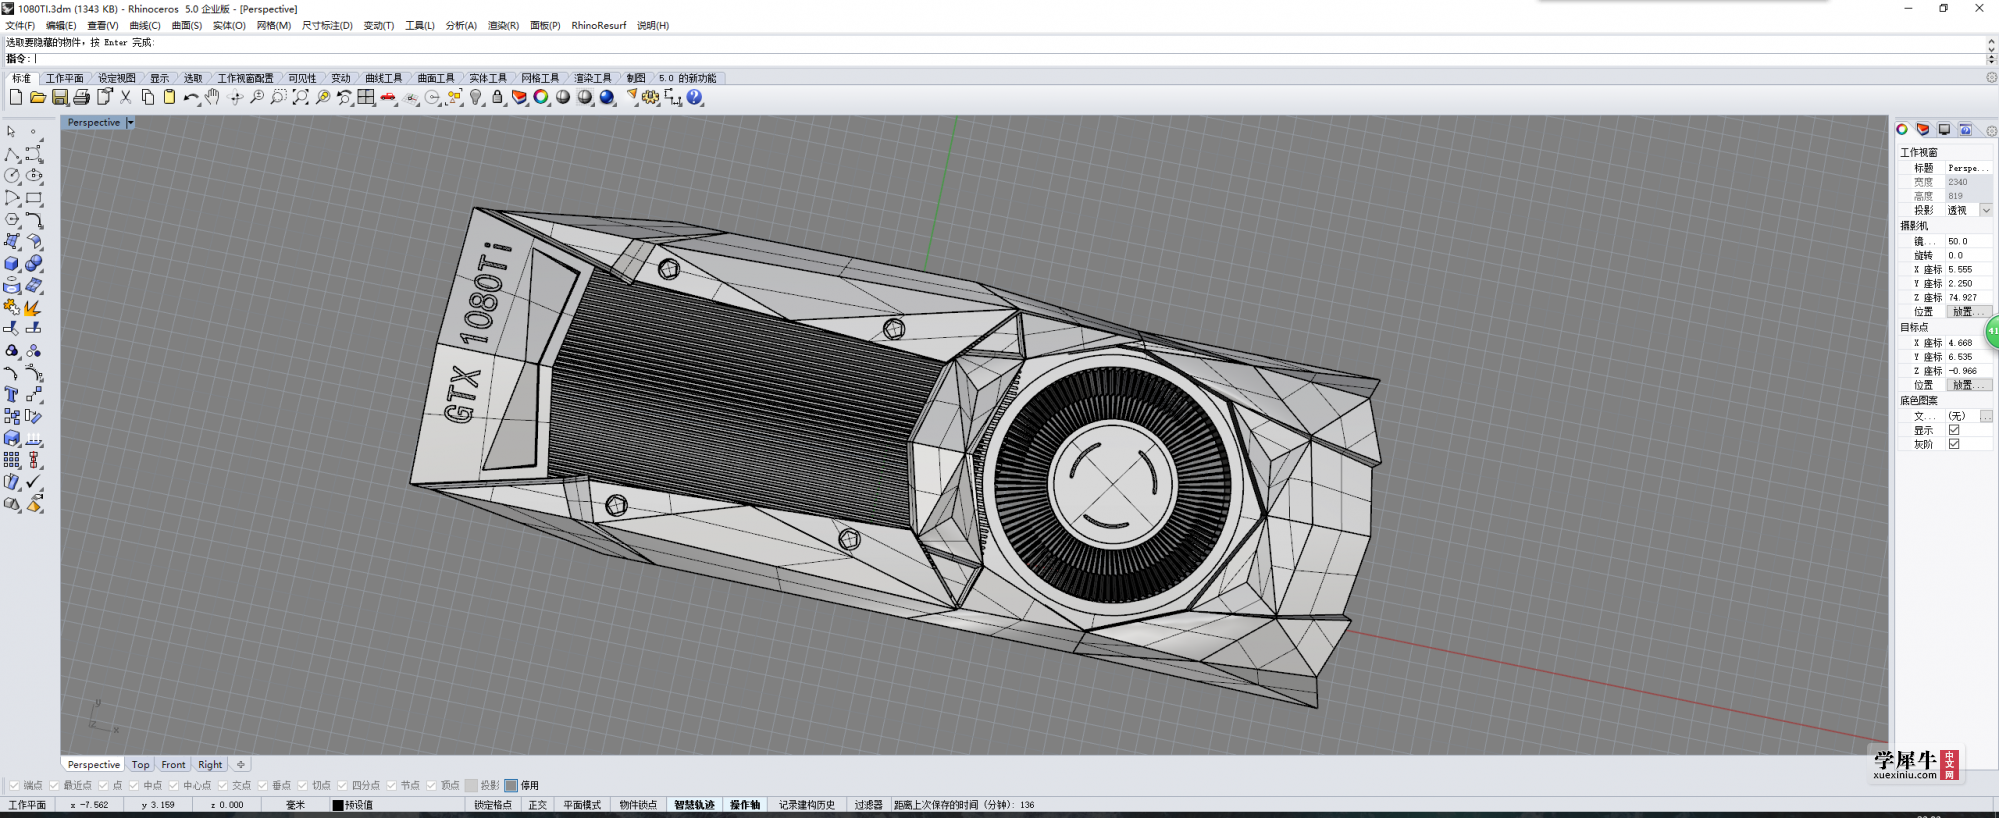Screen dimensions: 1999x818
Task: Click the Cut scissors icon
Action: click(x=126, y=97)
